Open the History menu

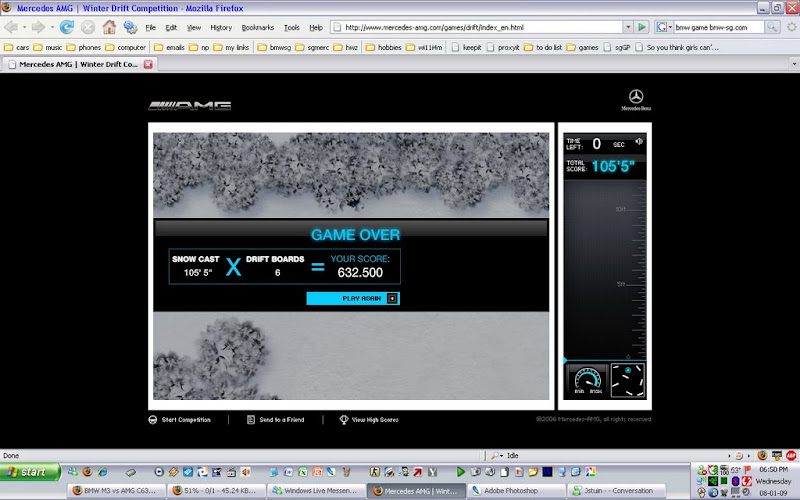[x=221, y=28]
